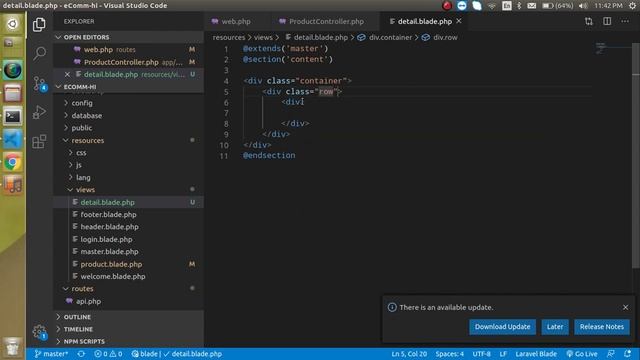The width and height of the screenshot is (640, 360).
Task: Collapse the views folder
Action: point(129,190)
